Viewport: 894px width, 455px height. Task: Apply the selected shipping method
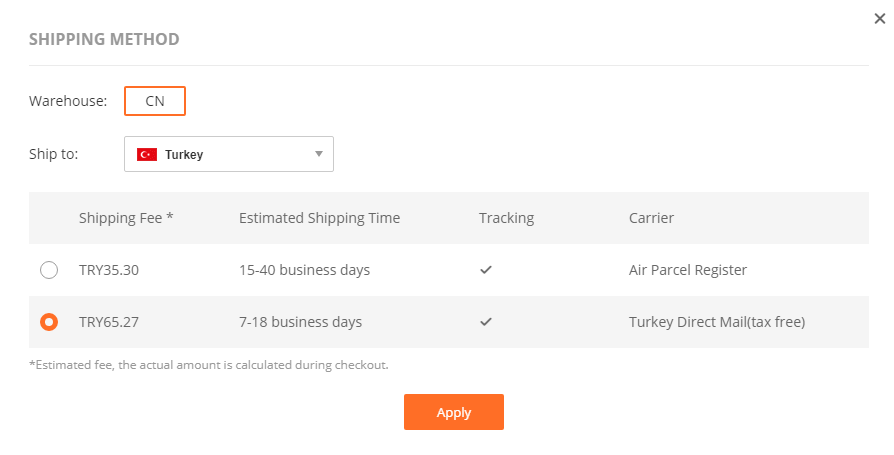pyautogui.click(x=453, y=412)
